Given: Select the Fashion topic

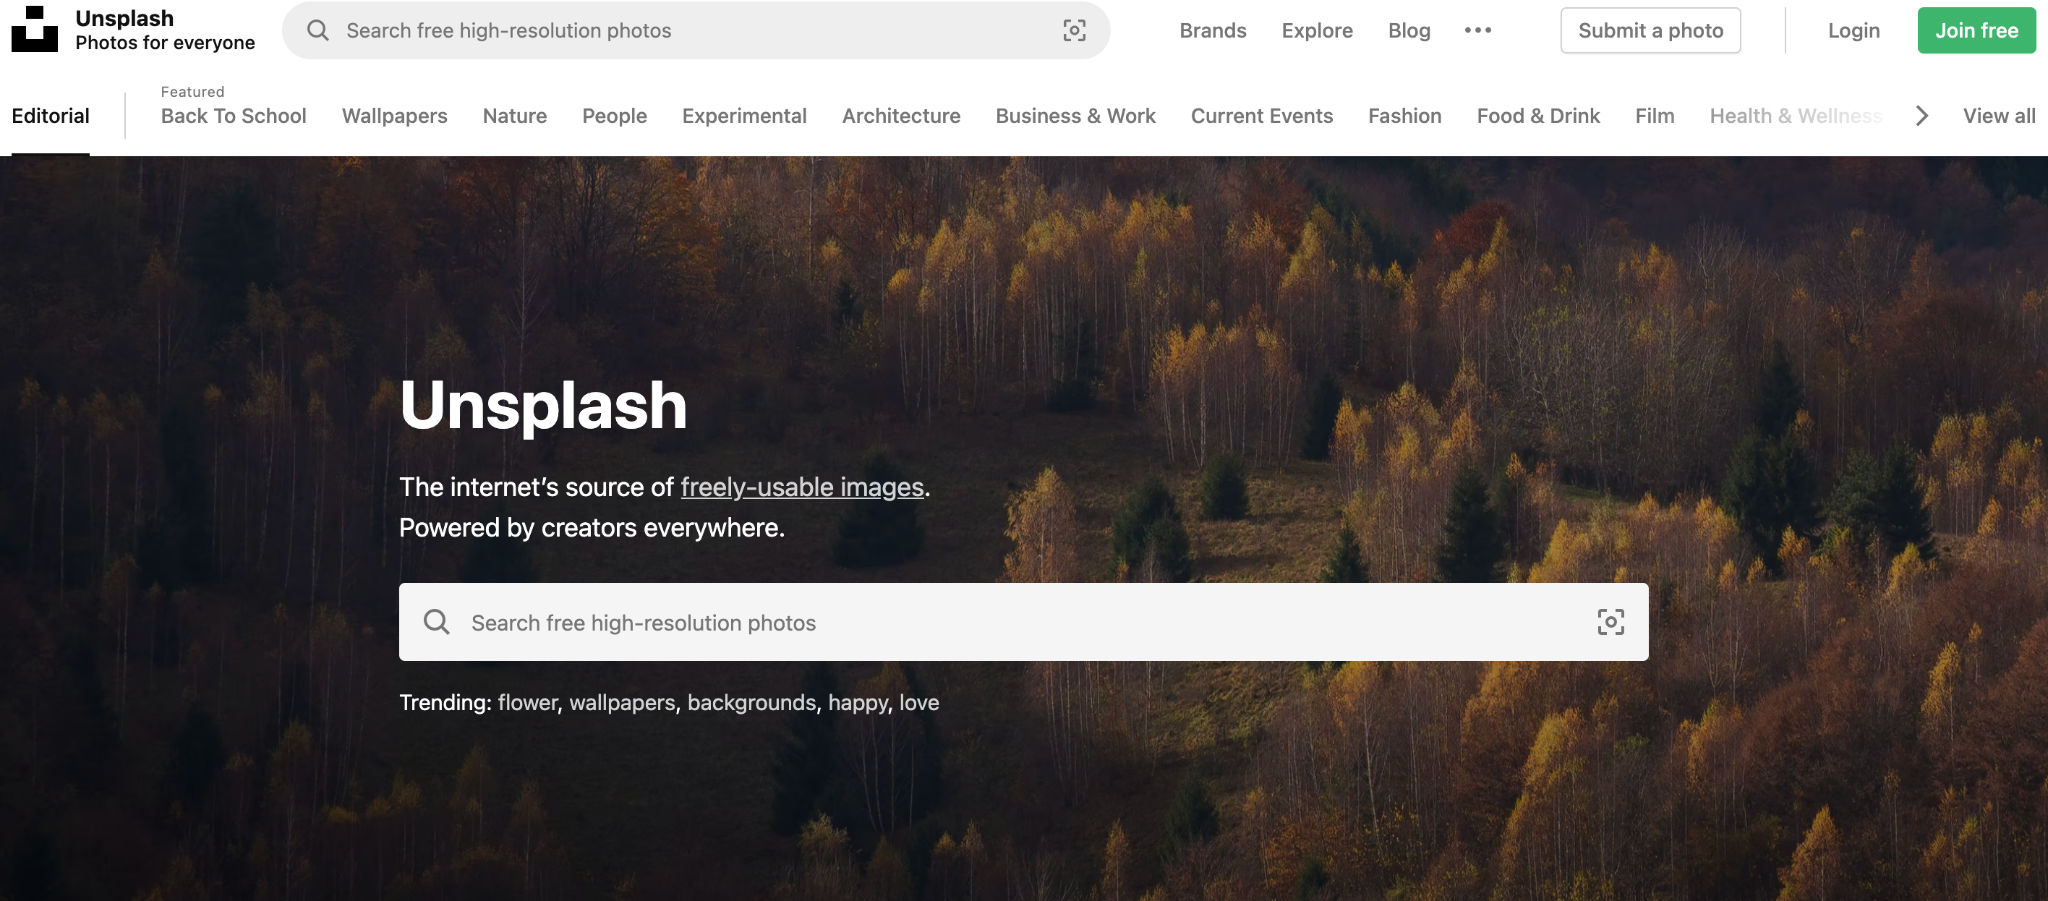Looking at the screenshot, I should tap(1405, 116).
